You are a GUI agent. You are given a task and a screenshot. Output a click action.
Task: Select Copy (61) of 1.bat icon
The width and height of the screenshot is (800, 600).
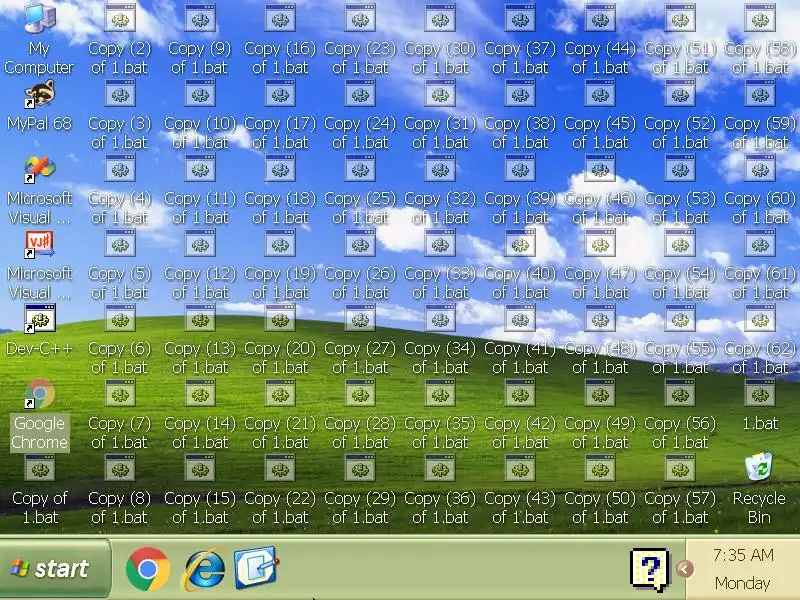pyautogui.click(x=760, y=243)
